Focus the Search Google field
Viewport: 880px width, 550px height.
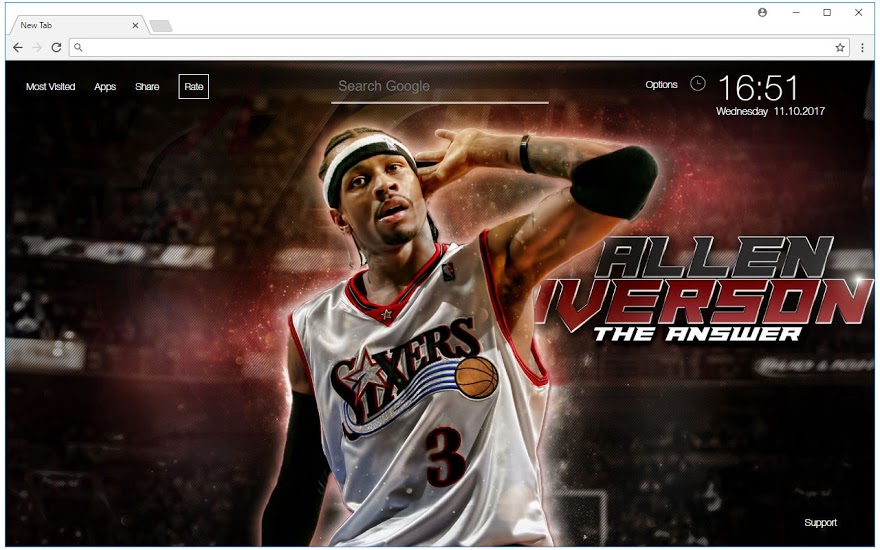[439, 87]
